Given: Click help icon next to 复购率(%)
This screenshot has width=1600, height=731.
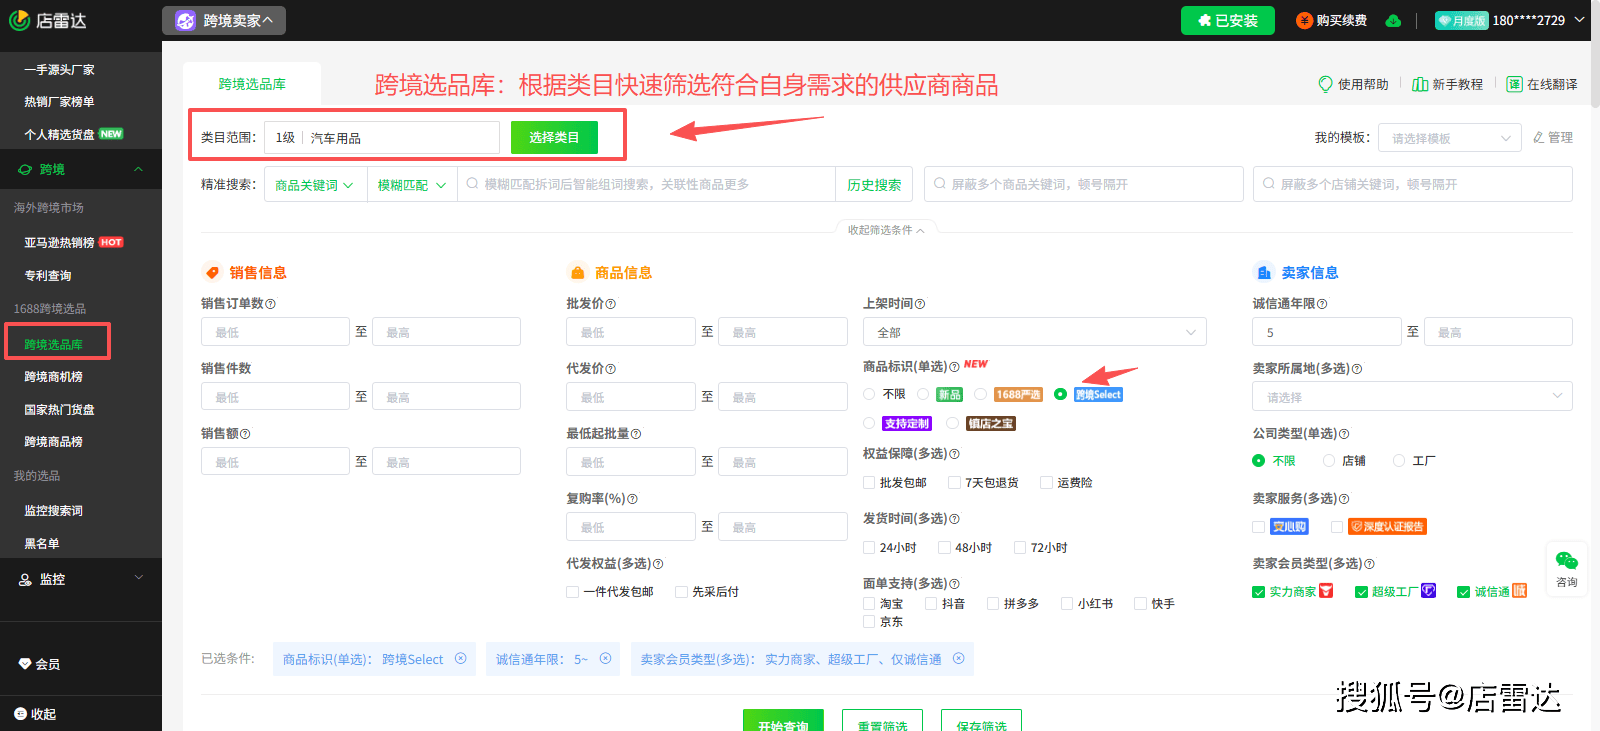Looking at the screenshot, I should point(632,499).
